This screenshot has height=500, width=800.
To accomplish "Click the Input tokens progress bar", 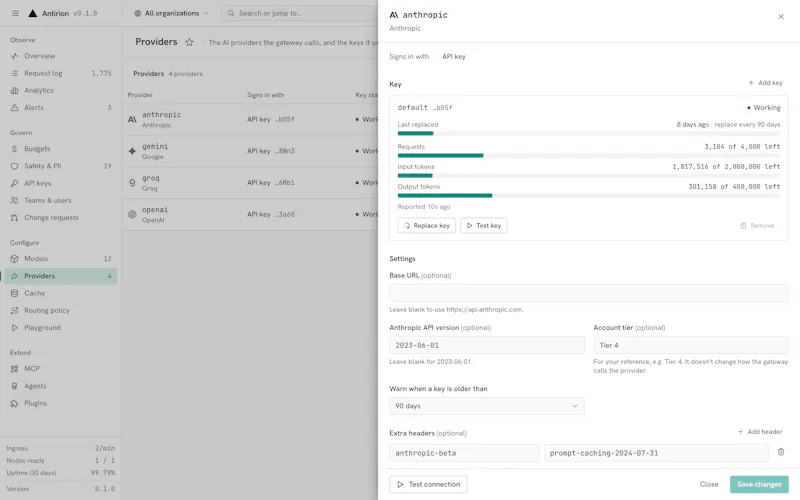I will 589,176.
